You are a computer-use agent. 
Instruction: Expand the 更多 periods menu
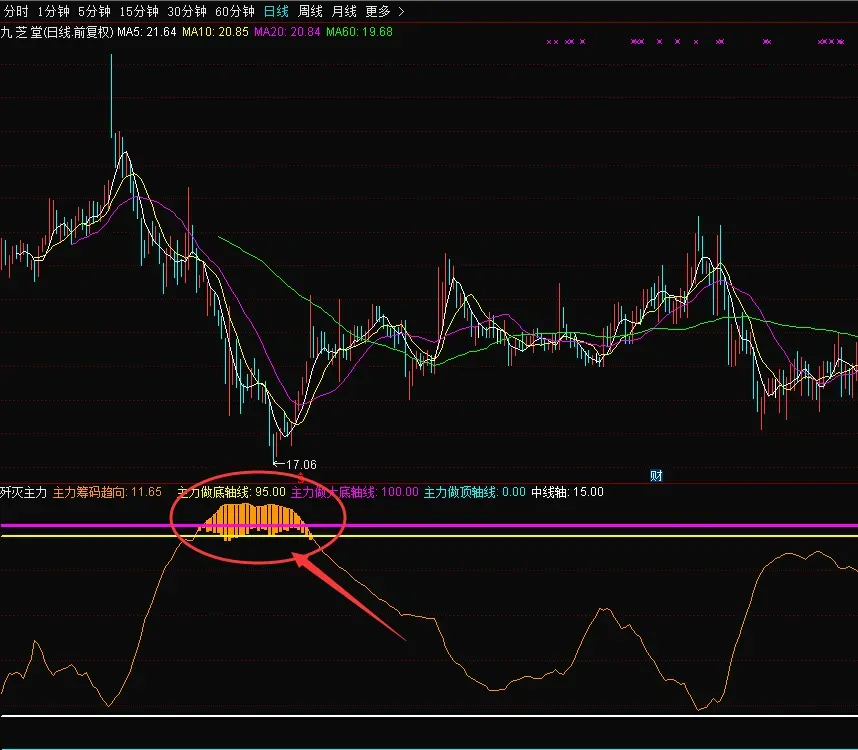tap(378, 11)
